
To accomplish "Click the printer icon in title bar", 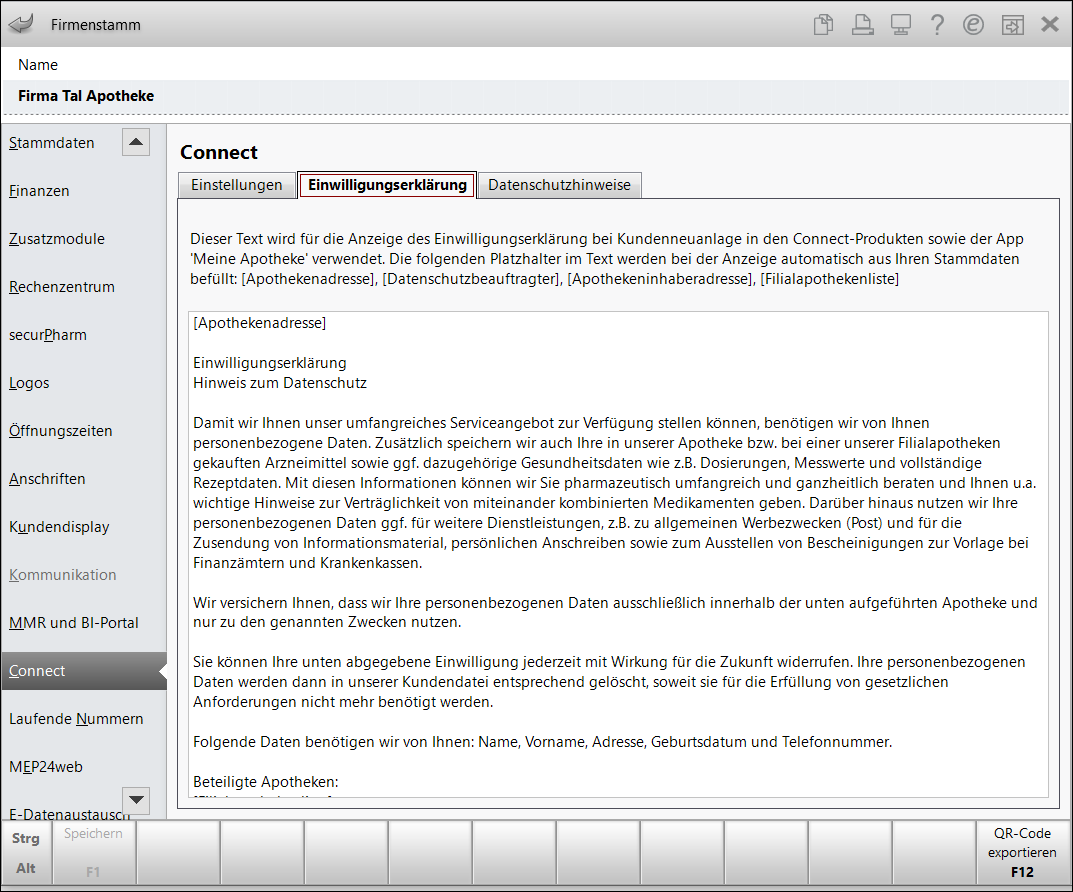I will tap(862, 25).
